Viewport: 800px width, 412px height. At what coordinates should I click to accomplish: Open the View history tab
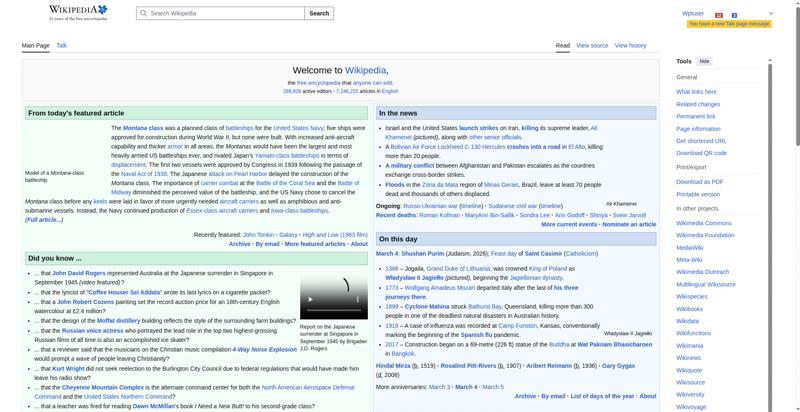tap(630, 45)
